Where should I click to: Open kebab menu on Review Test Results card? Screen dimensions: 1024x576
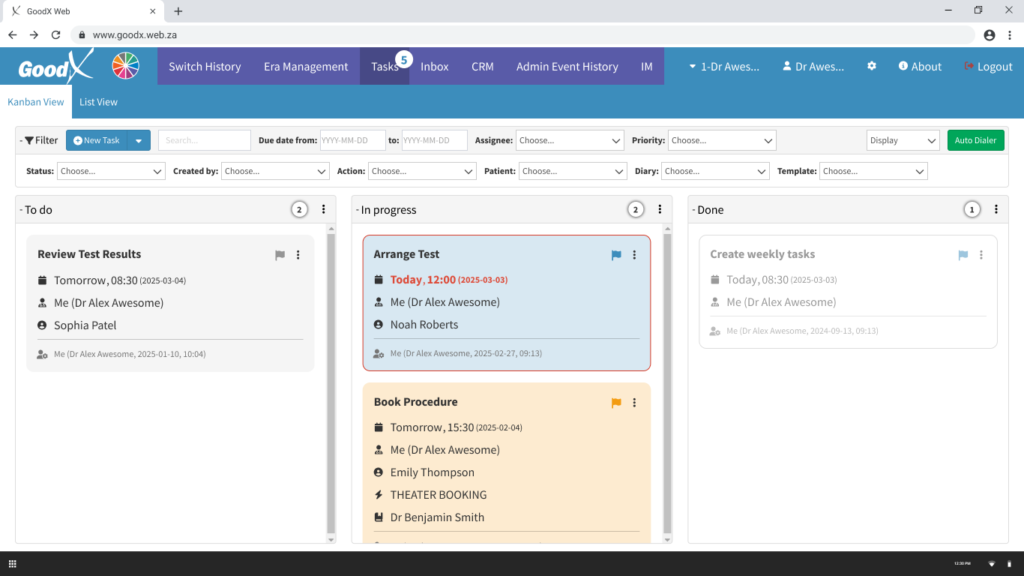point(298,255)
